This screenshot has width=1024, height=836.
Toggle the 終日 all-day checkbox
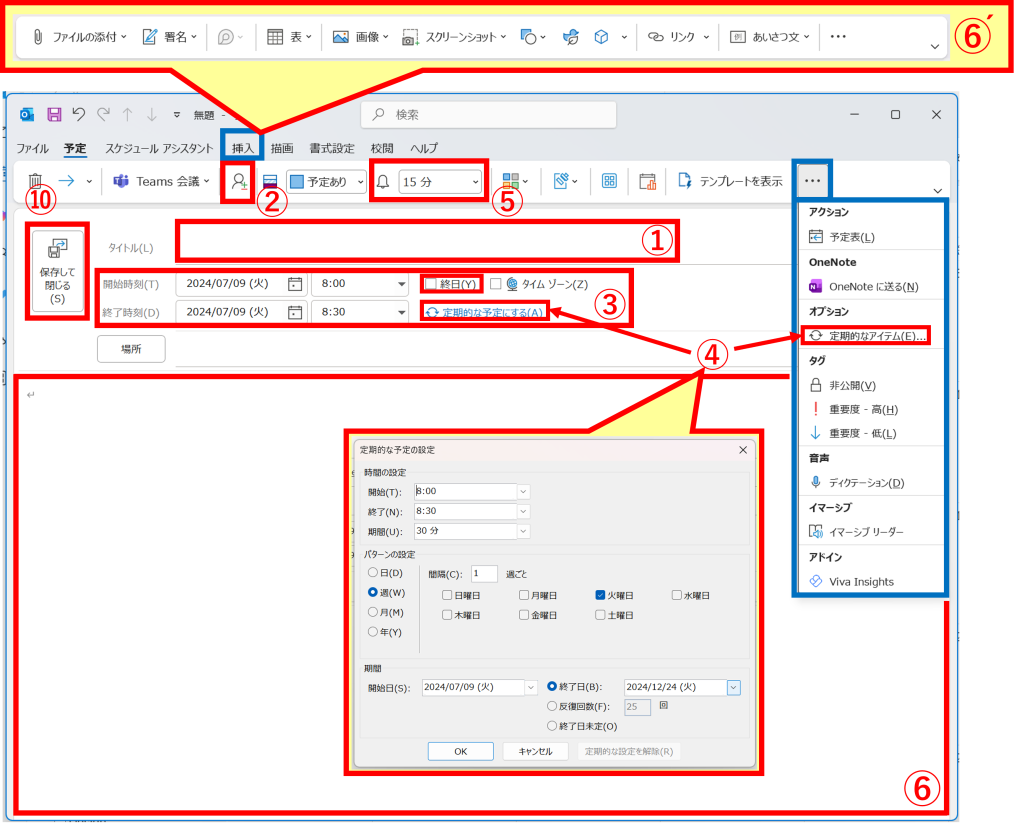click(432, 284)
